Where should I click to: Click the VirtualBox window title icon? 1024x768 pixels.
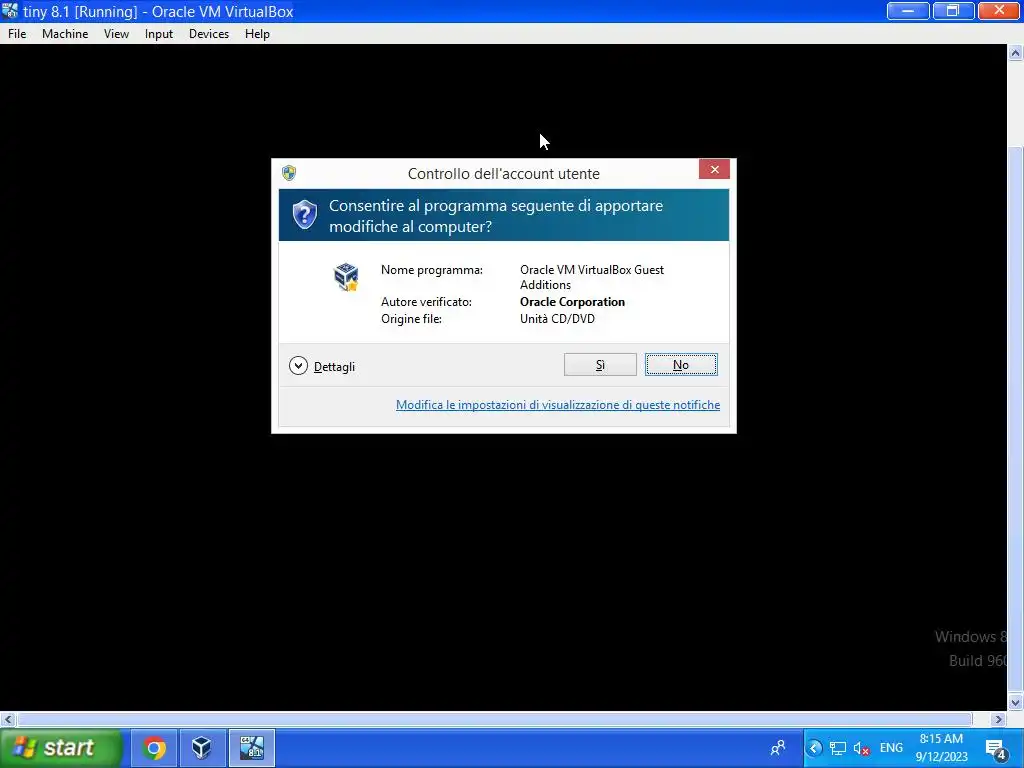[10, 11]
